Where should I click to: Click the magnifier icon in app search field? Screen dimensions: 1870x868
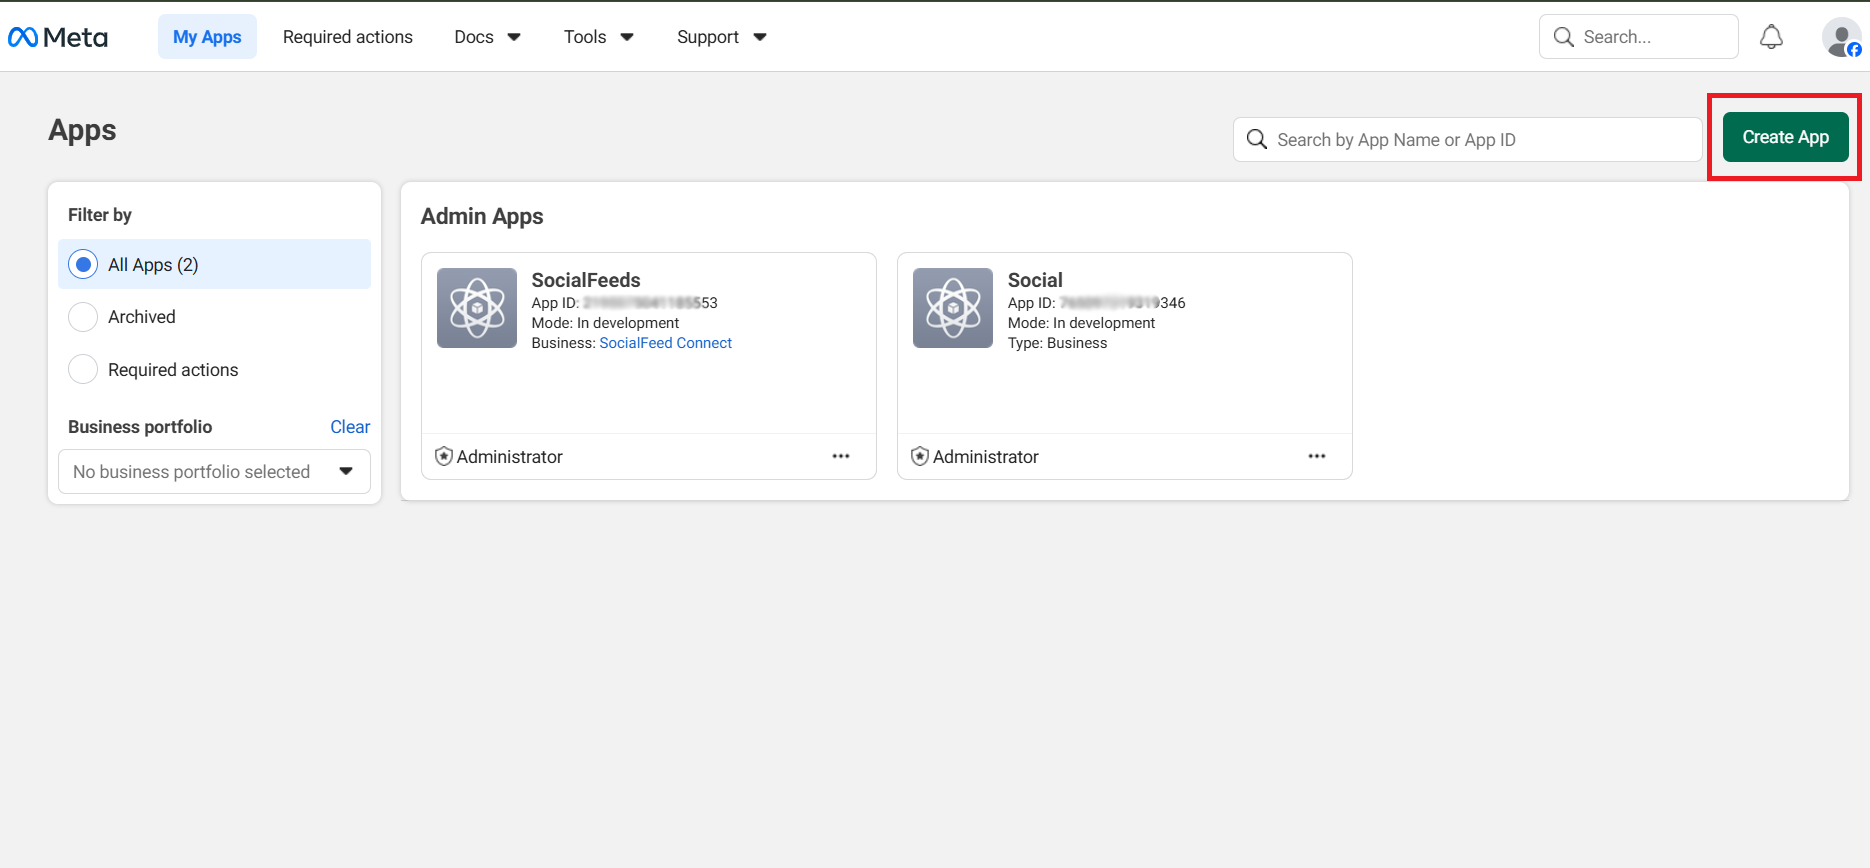point(1257,139)
